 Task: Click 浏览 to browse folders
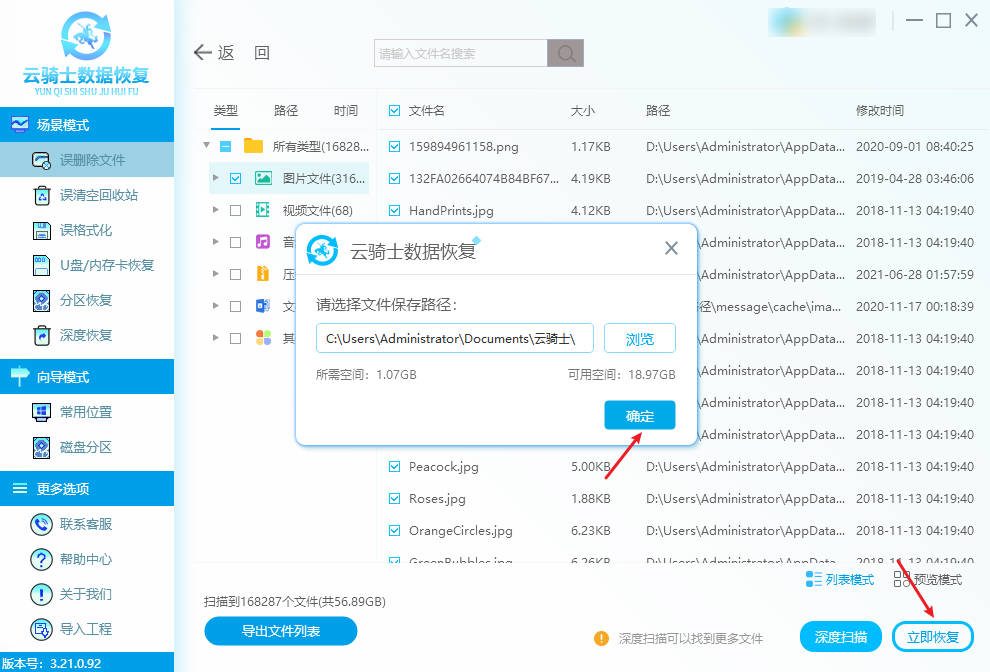pos(640,339)
